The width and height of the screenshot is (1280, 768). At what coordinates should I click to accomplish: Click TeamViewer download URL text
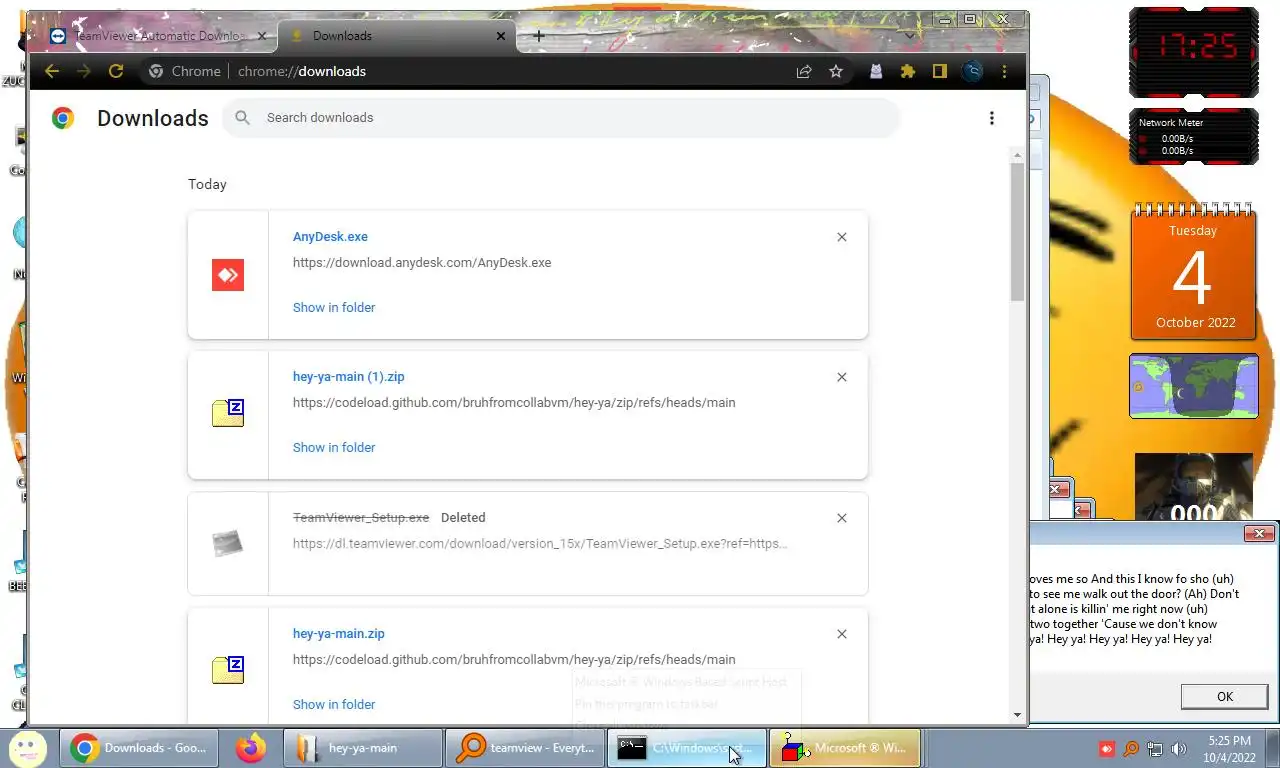540,544
